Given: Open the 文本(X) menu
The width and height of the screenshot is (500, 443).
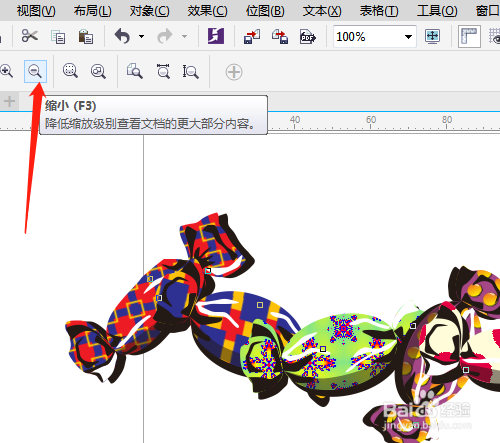Looking at the screenshot, I should tap(322, 11).
